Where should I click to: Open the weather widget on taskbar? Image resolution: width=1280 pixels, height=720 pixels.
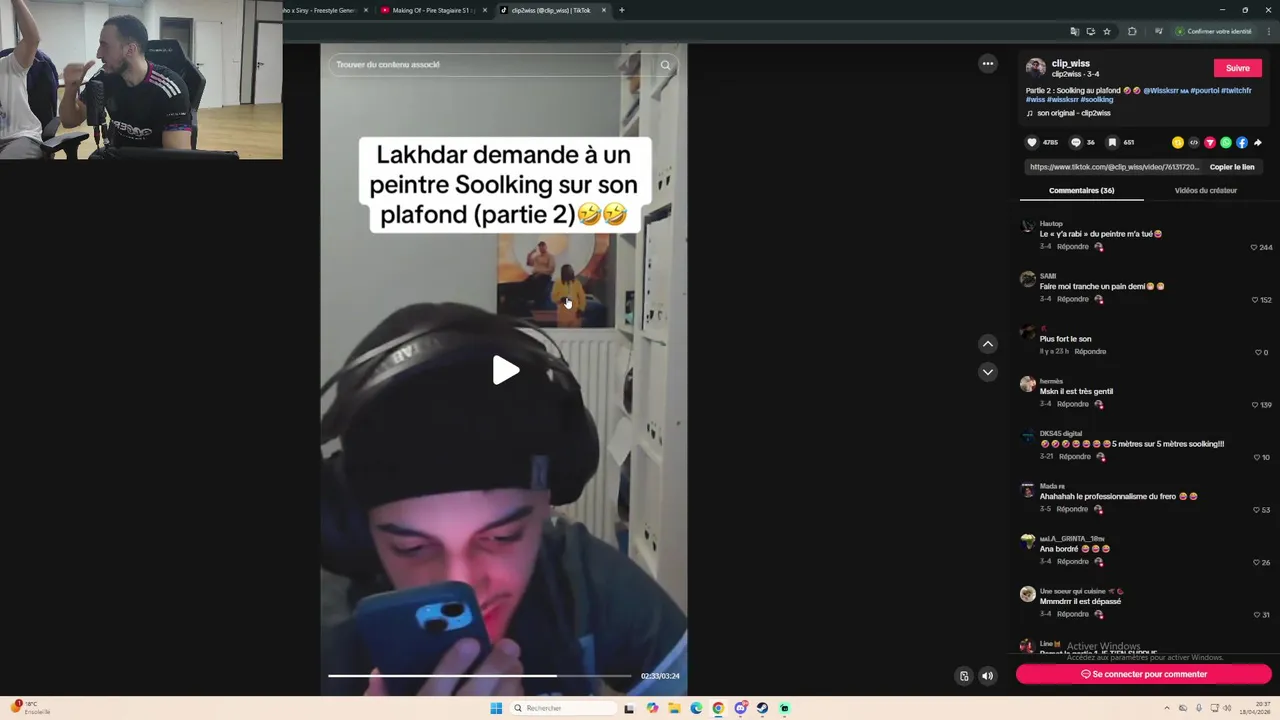(x=30, y=708)
